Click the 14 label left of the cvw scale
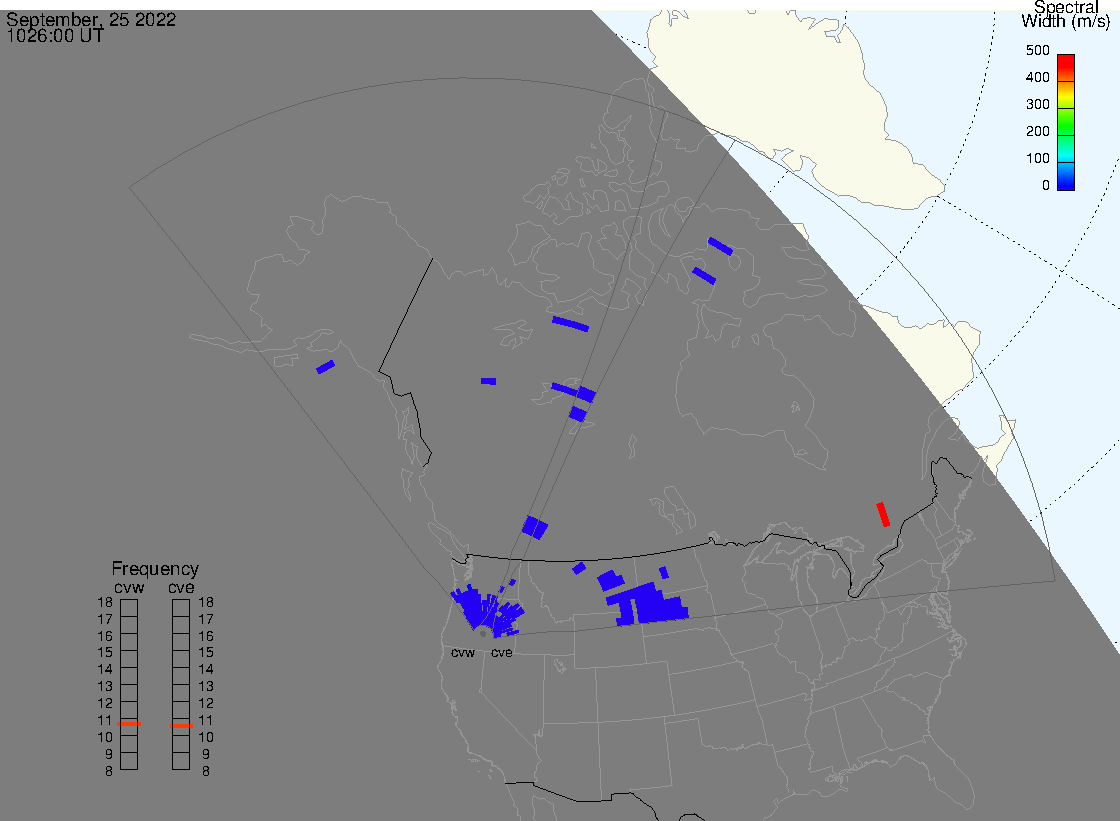Screen dimensions: 1120x821 point(105,670)
